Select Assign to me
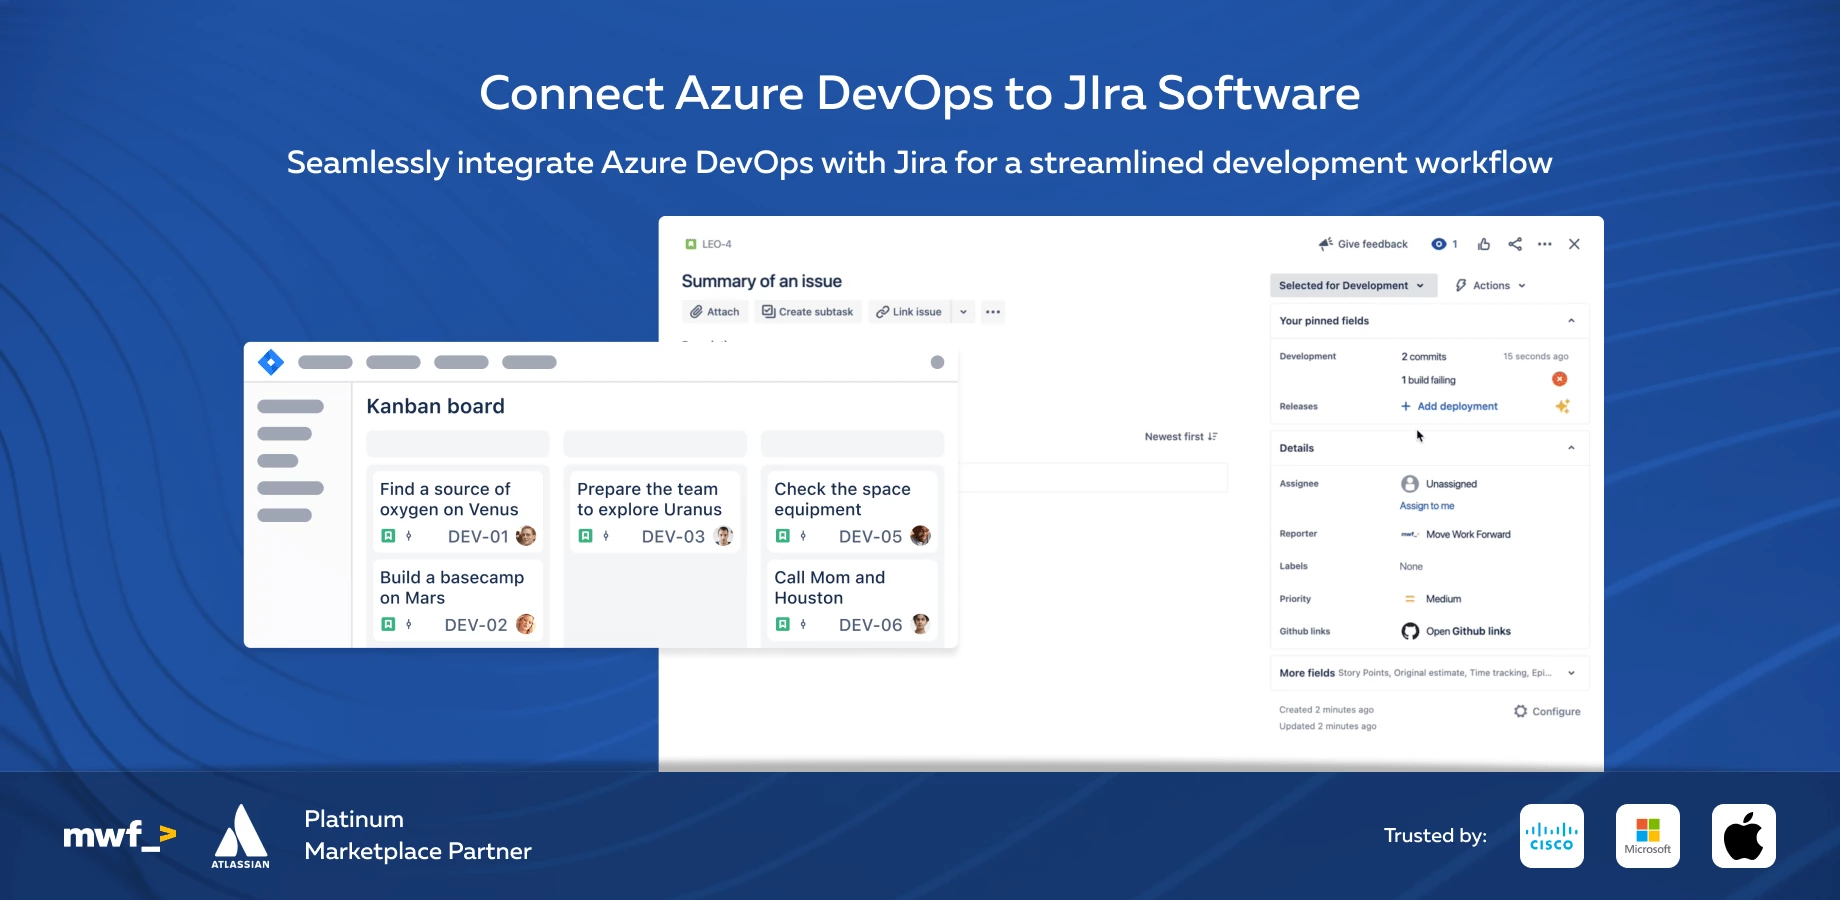Screen dimensions: 1840x900 pyautogui.click(x=1427, y=505)
